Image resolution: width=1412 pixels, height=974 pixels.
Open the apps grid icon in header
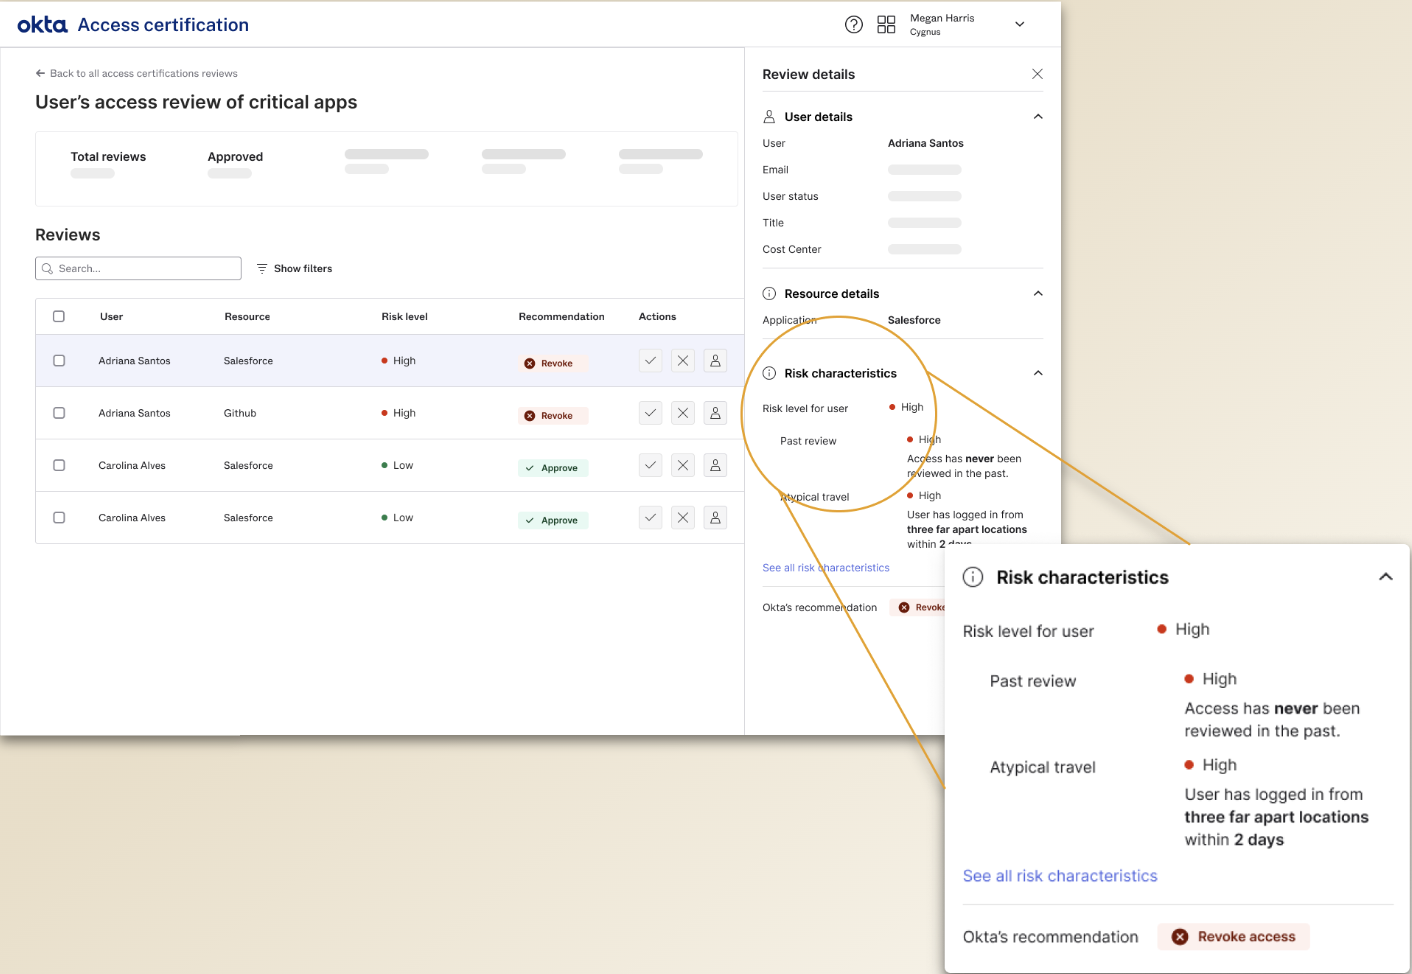point(886,25)
